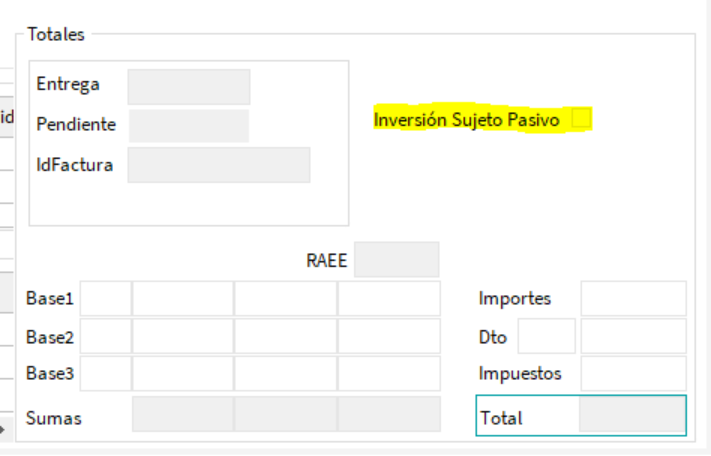Enable the Inversión Sujeto Pasivo checkbox
The width and height of the screenshot is (711, 456).
click(581, 119)
